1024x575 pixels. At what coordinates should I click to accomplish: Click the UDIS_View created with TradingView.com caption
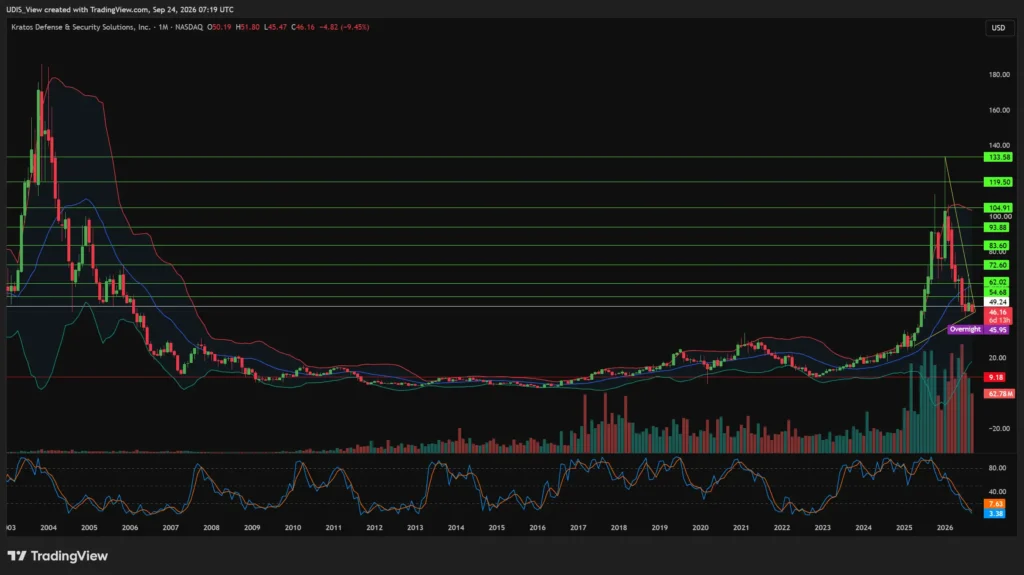120,10
